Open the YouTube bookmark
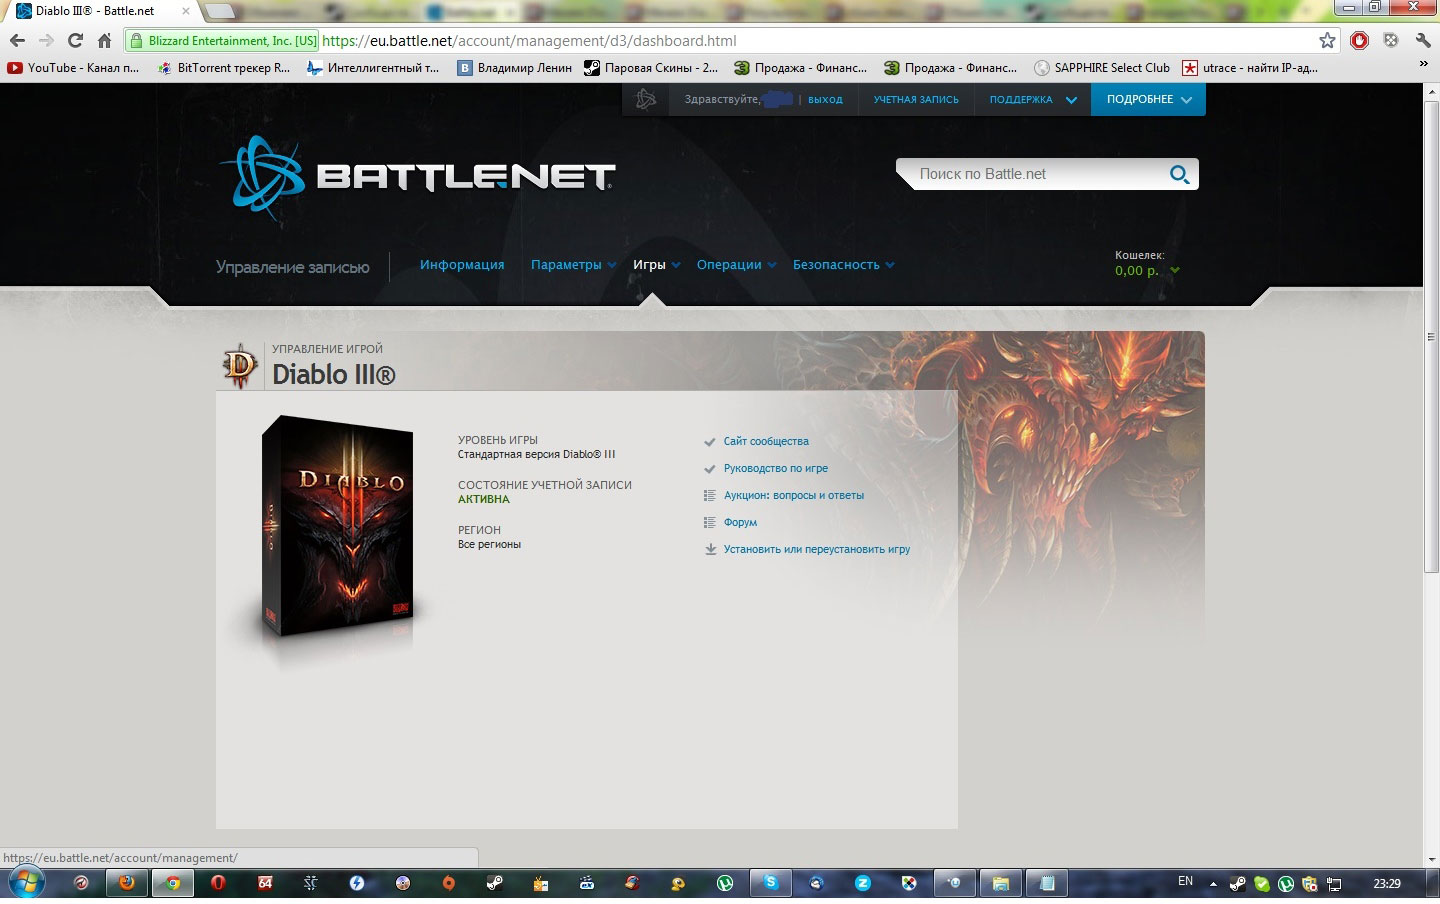 pyautogui.click(x=73, y=68)
